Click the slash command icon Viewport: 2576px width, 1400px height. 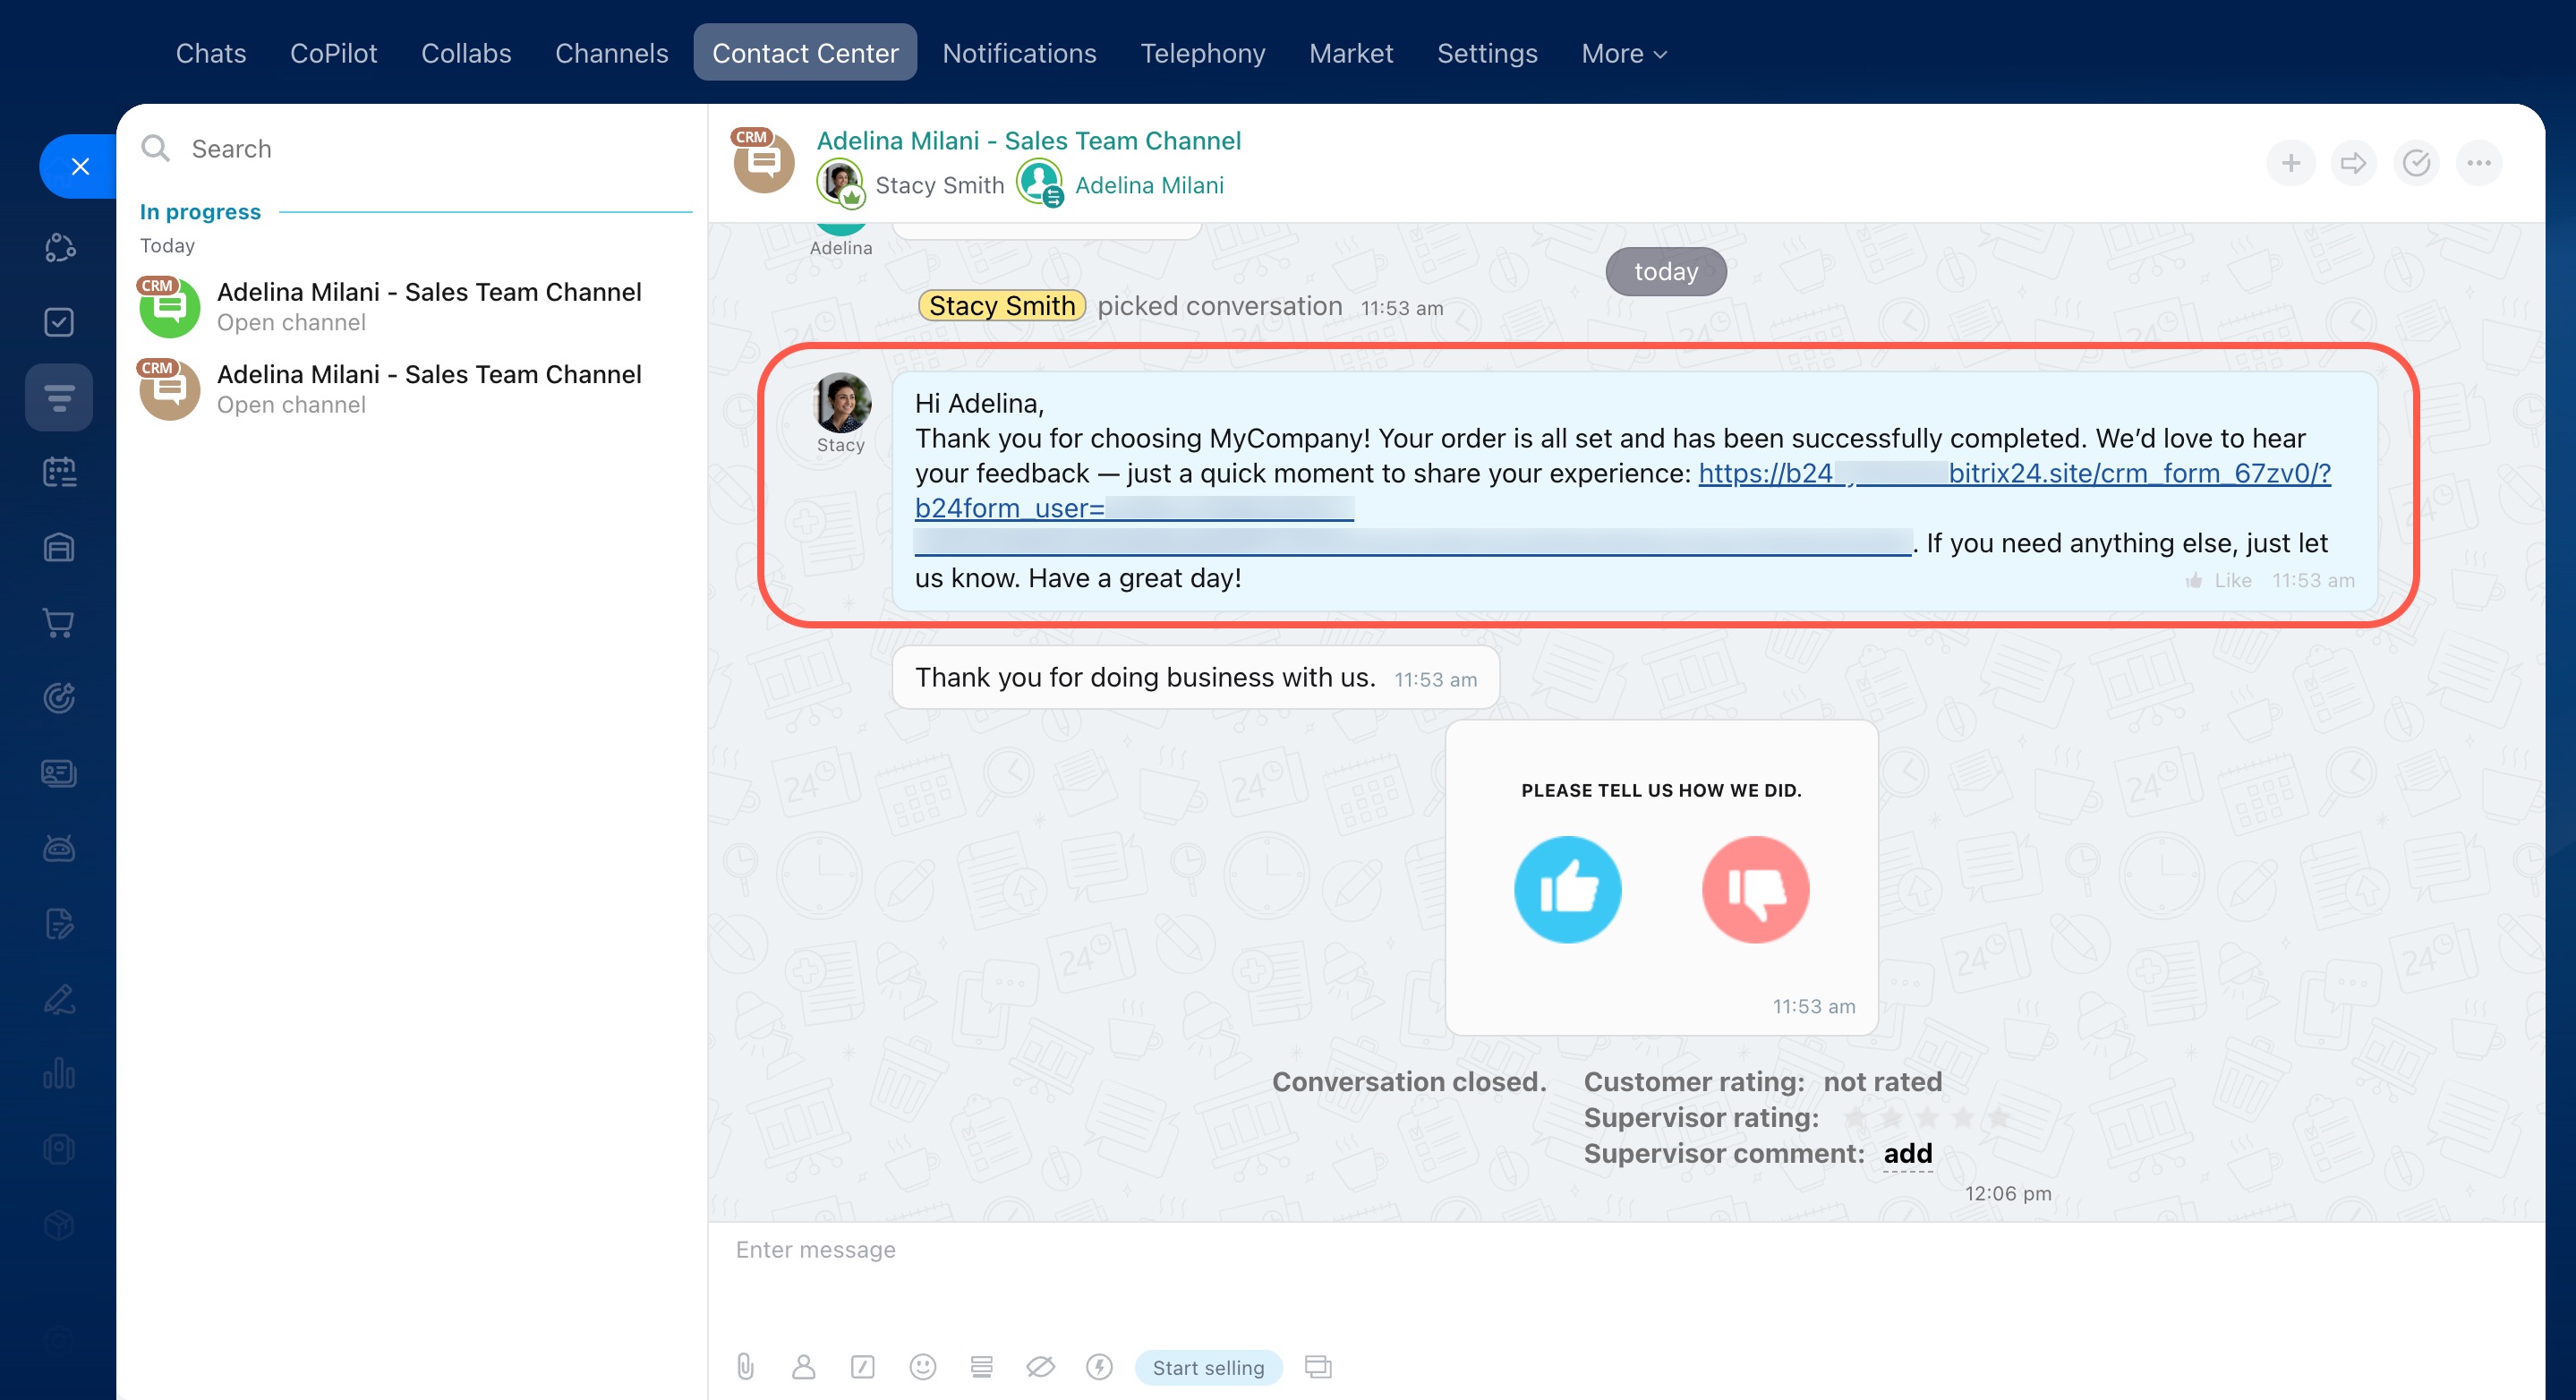[x=863, y=1366]
